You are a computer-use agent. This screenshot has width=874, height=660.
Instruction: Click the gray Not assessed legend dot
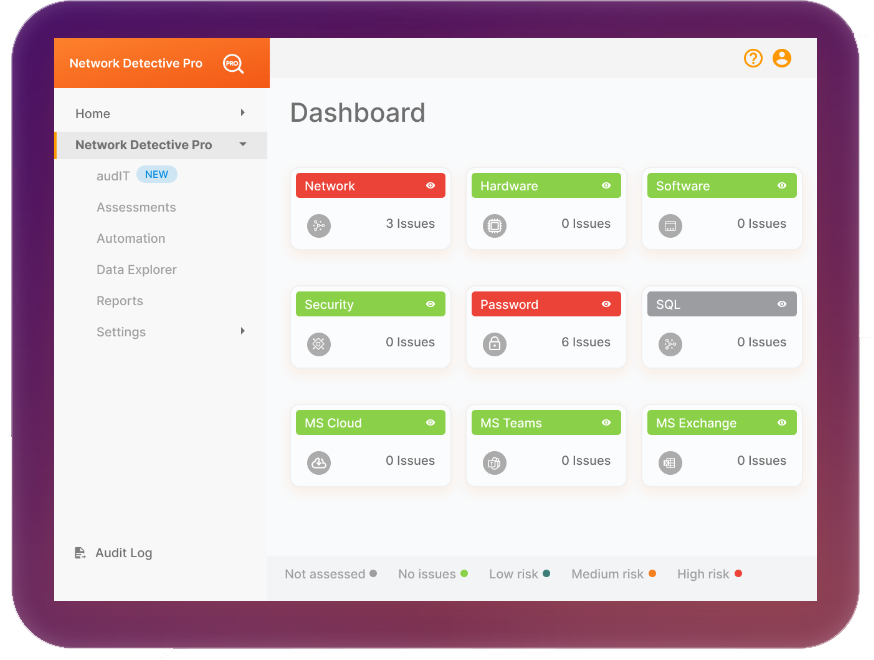click(373, 574)
